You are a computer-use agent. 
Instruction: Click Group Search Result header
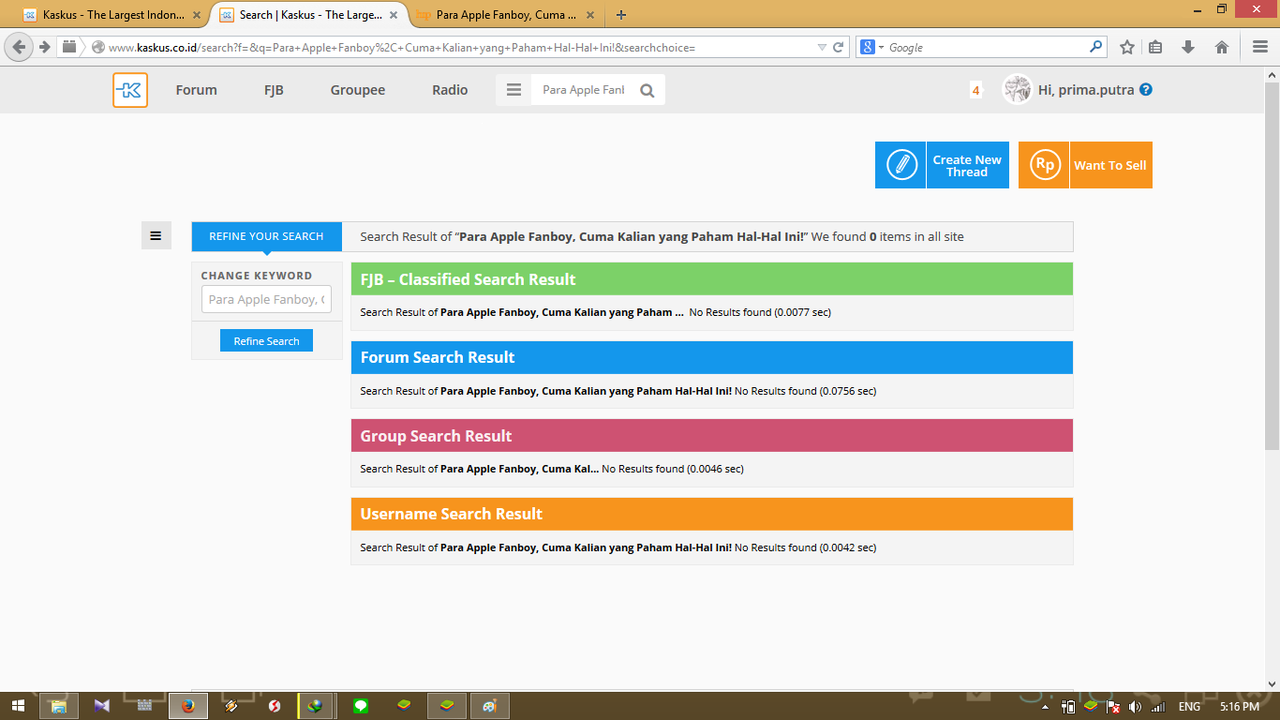coord(712,436)
